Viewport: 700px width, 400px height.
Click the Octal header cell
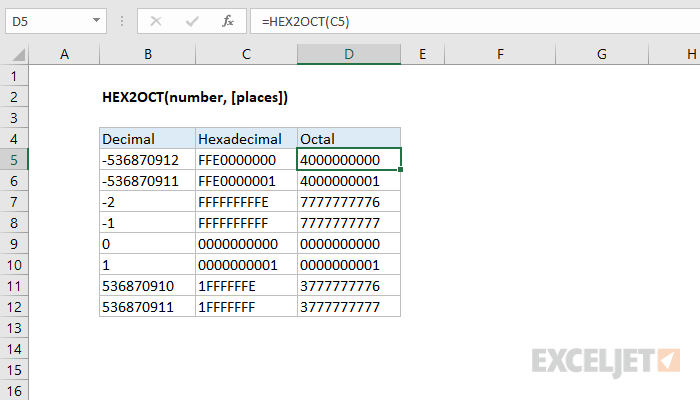[x=348, y=138]
